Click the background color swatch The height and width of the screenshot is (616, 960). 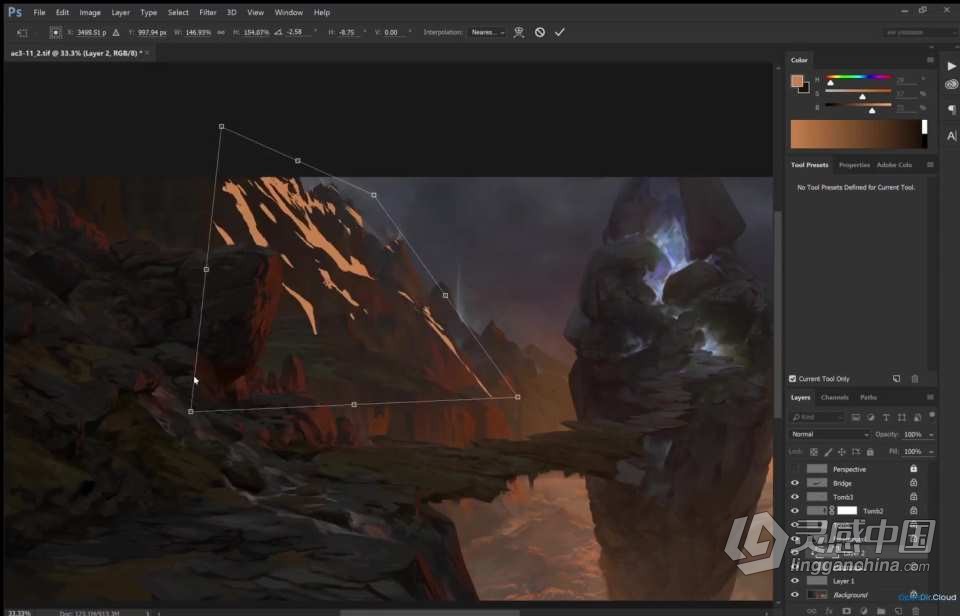coord(804,88)
